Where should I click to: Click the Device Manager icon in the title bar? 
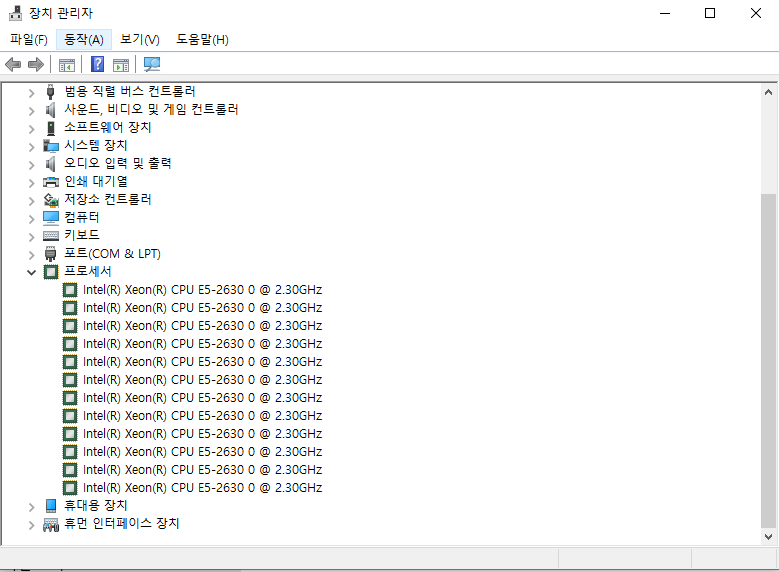pyautogui.click(x=15, y=13)
